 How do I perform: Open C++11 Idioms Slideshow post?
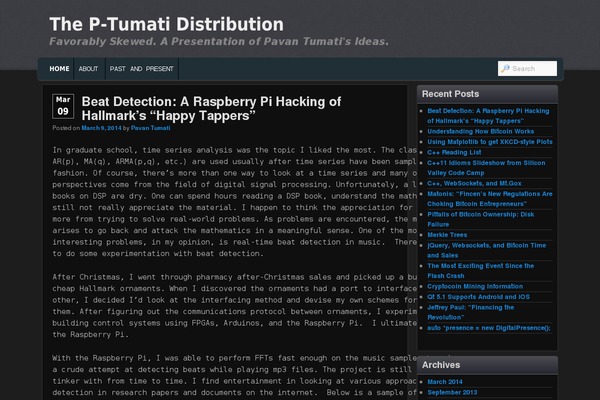point(486,168)
